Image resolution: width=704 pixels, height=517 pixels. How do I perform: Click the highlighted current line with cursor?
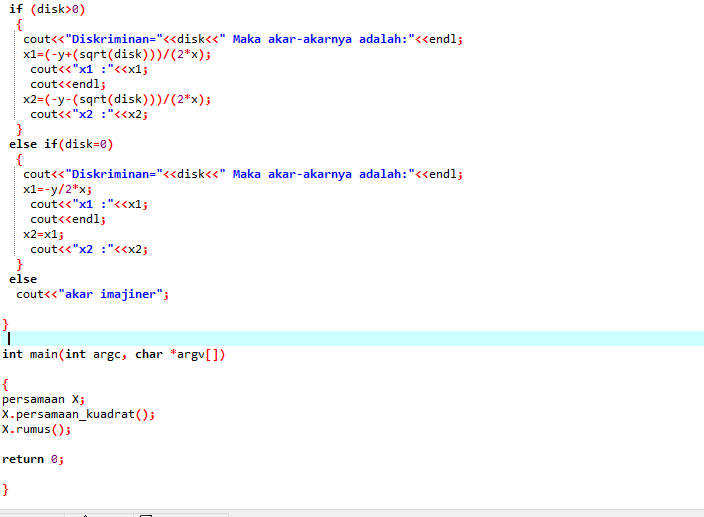coord(352,339)
